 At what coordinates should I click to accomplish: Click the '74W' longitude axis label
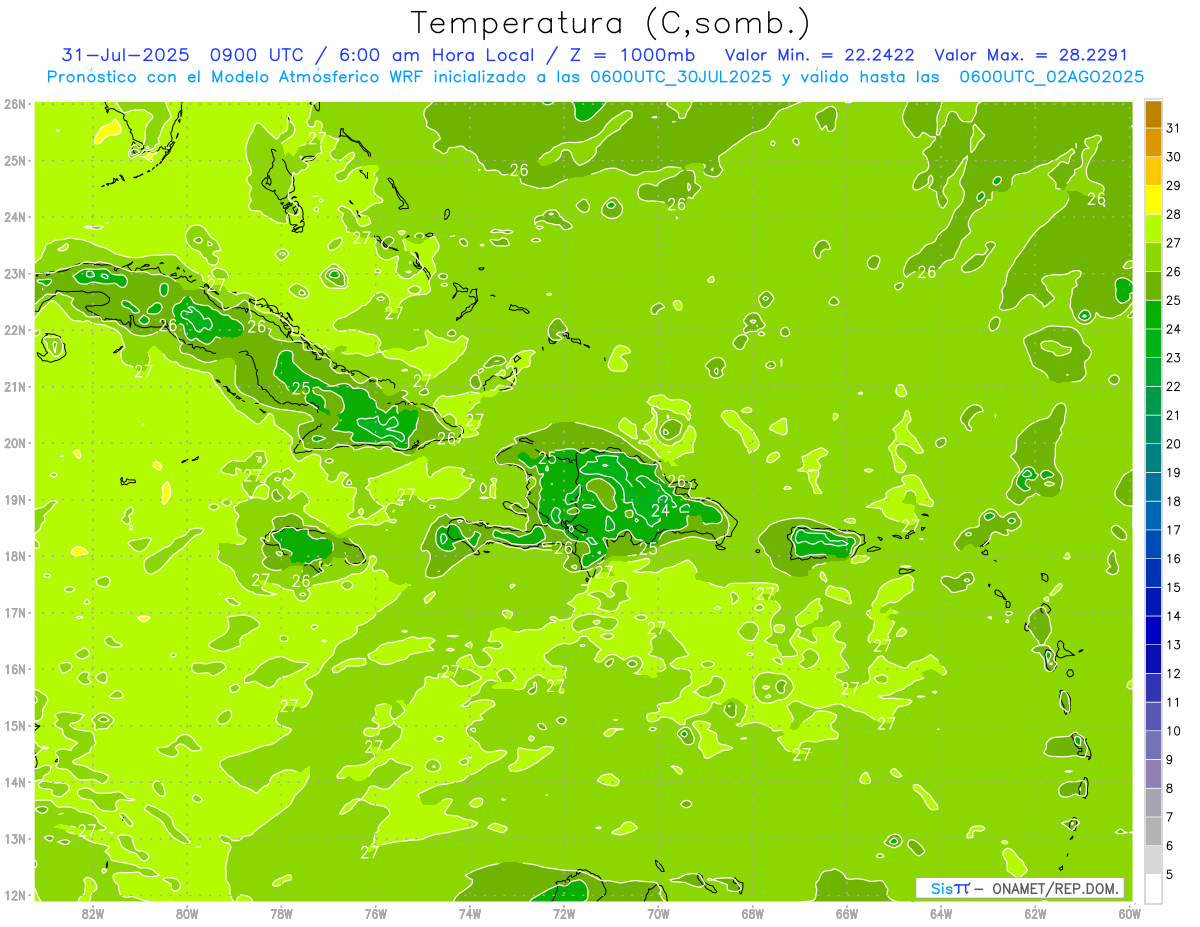tap(470, 912)
